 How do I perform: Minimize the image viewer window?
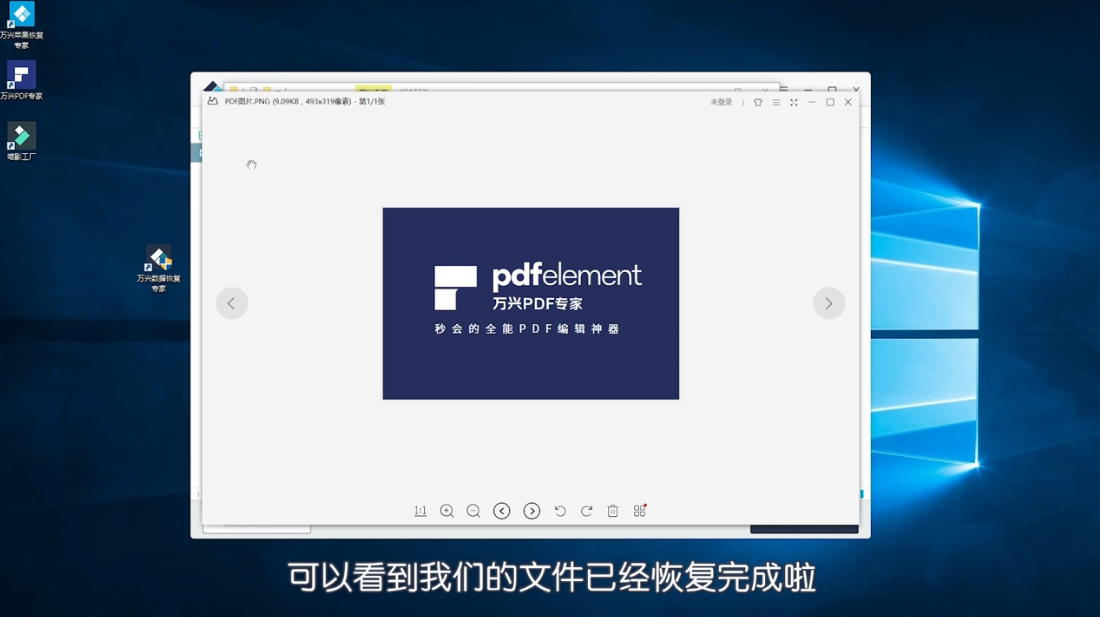[812, 102]
